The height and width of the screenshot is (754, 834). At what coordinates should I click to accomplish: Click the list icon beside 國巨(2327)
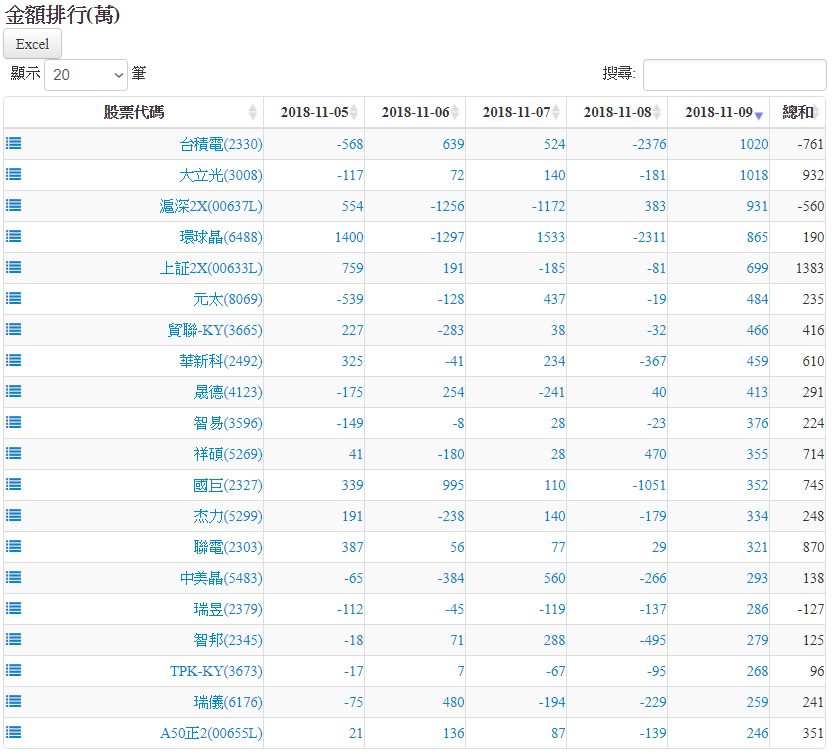[x=14, y=484]
